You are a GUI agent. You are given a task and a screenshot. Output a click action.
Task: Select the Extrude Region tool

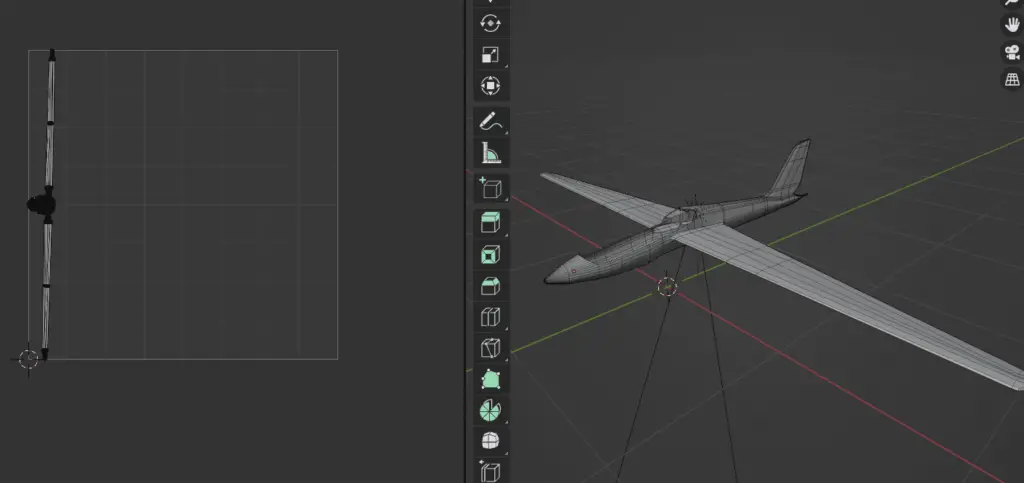click(x=490, y=223)
